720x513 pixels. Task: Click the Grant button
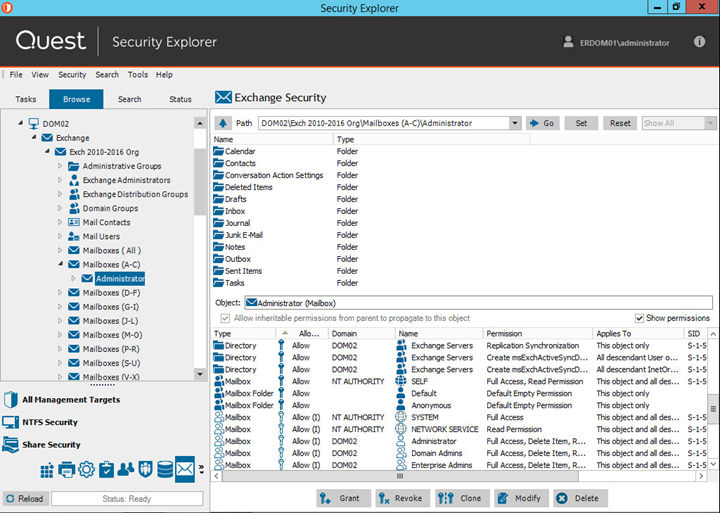coord(343,498)
